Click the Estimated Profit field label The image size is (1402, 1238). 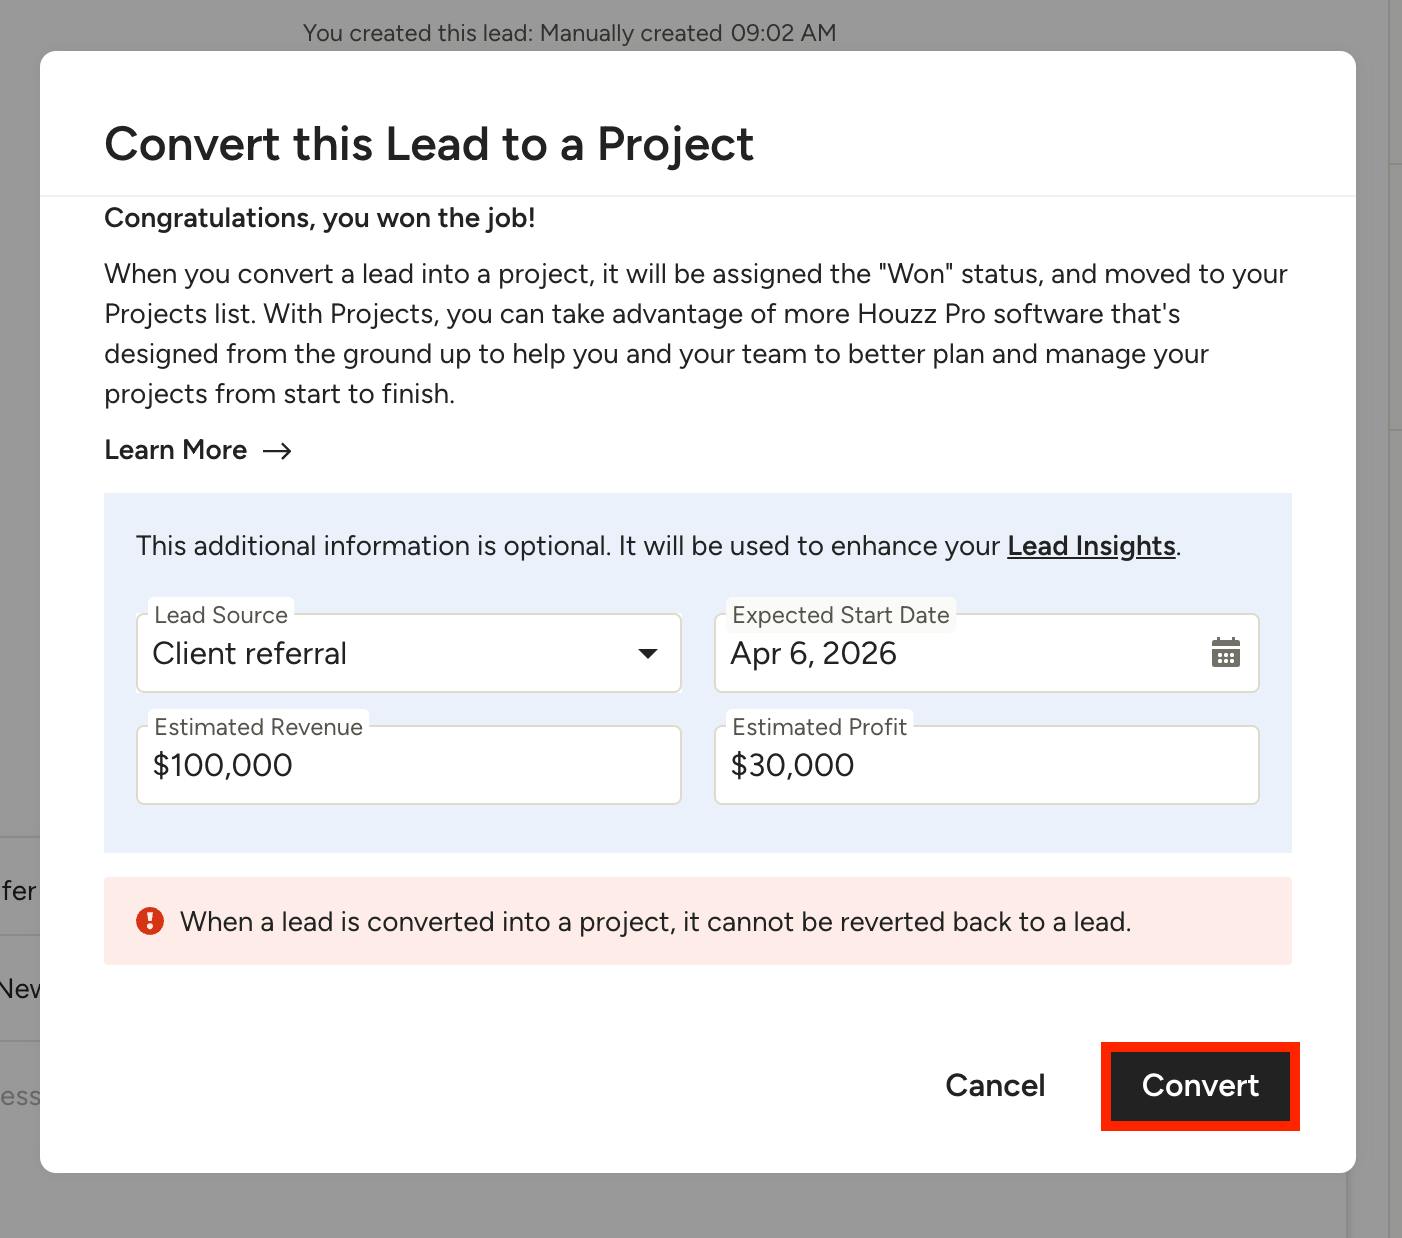[819, 727]
